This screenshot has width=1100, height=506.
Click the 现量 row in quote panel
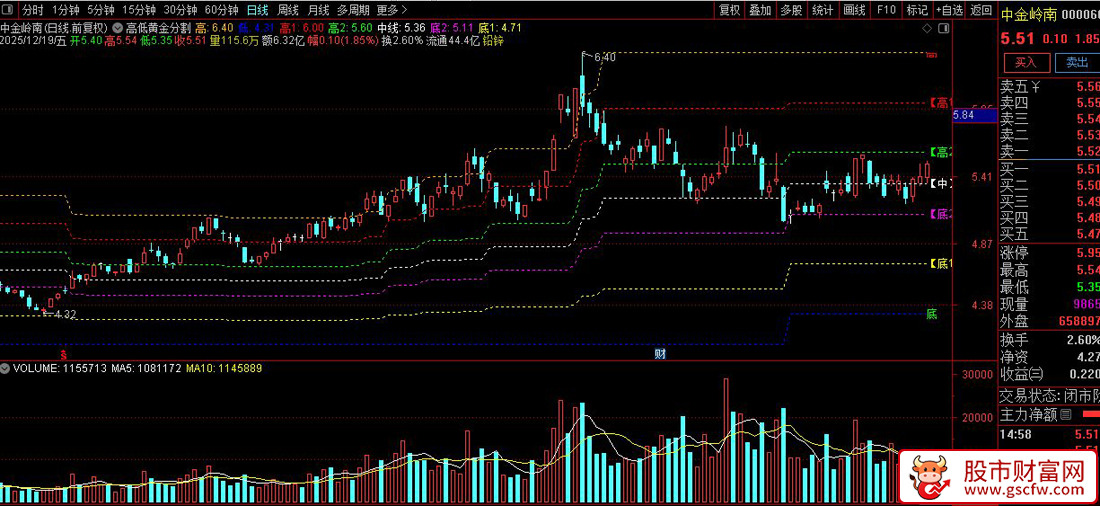pos(1049,304)
